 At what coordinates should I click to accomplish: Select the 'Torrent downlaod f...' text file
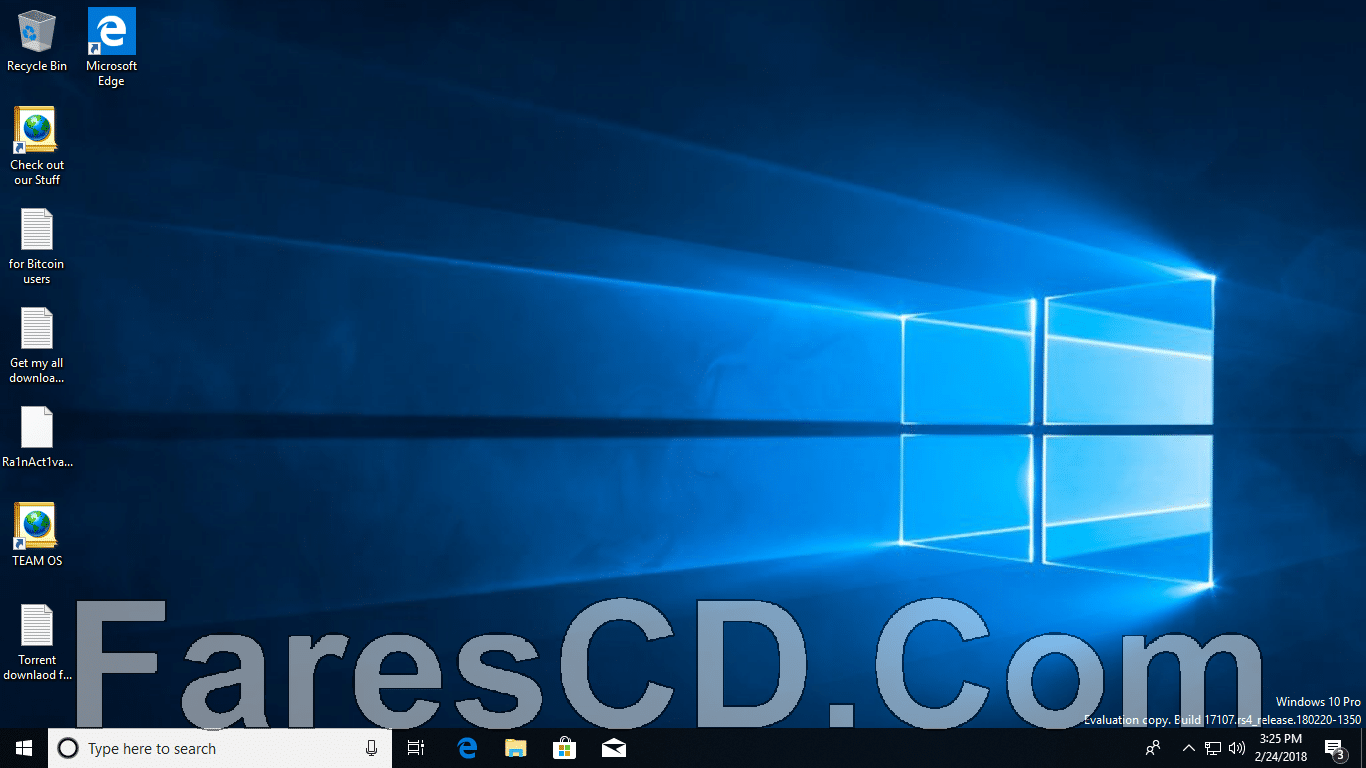click(37, 642)
